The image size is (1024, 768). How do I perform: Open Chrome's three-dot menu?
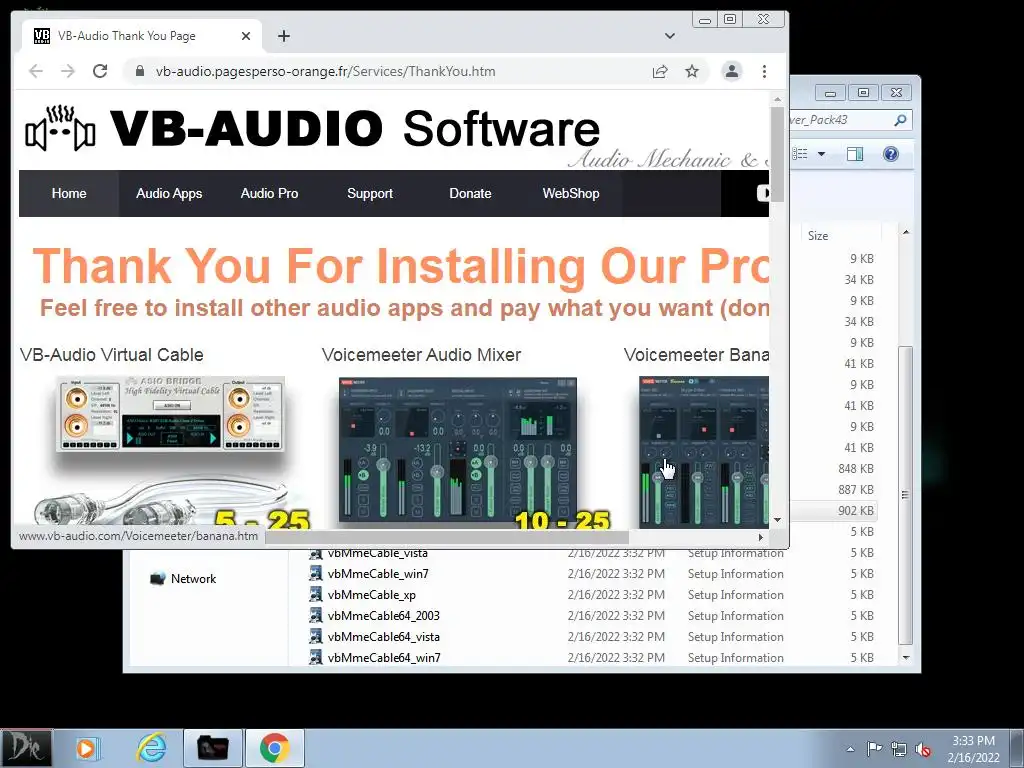pyautogui.click(x=764, y=71)
